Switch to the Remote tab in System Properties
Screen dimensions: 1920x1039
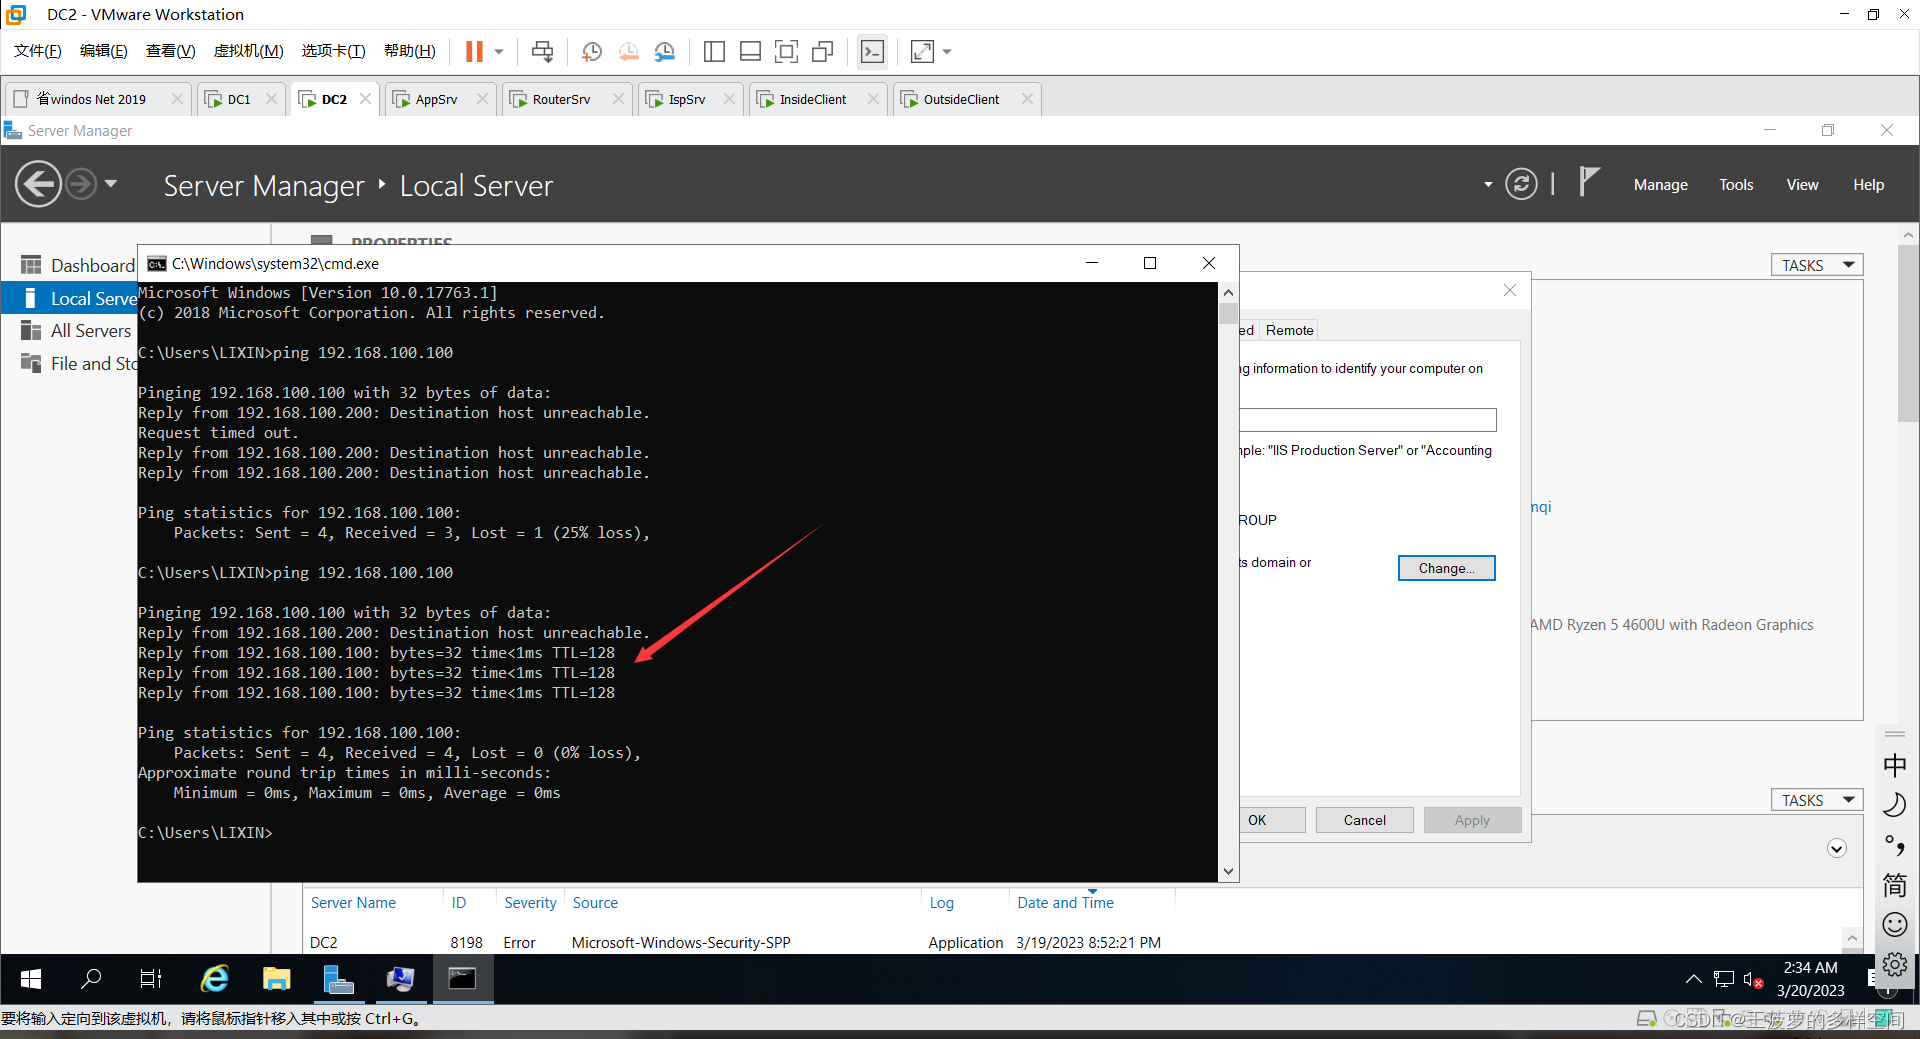tap(1289, 330)
